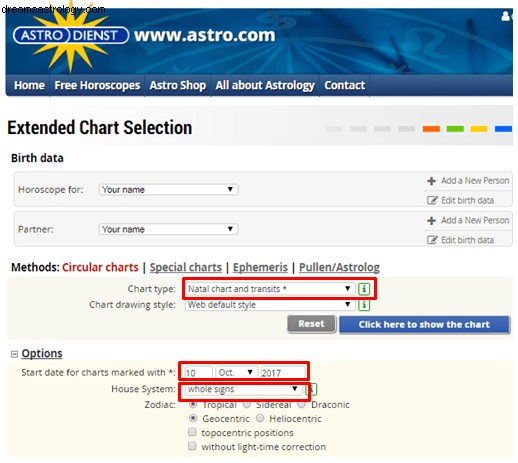
Task: Click info icon next to House System
Action: (311, 389)
